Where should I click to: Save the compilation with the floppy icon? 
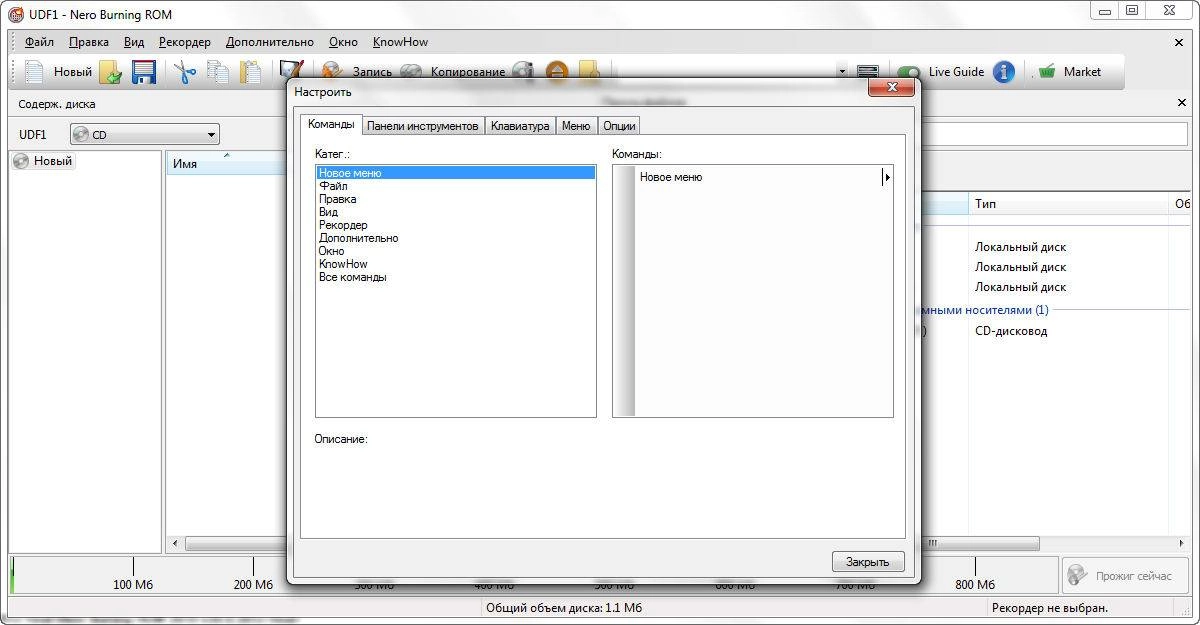[x=144, y=72]
